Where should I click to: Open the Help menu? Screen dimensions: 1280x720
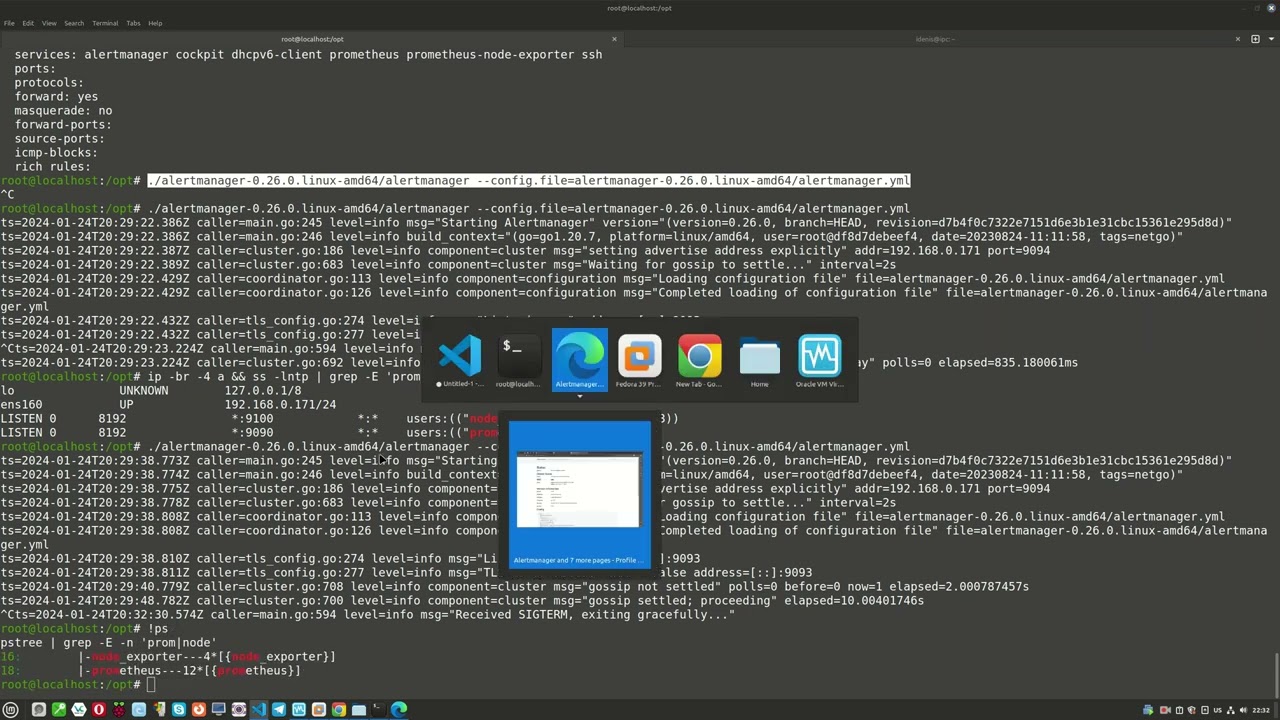(155, 23)
